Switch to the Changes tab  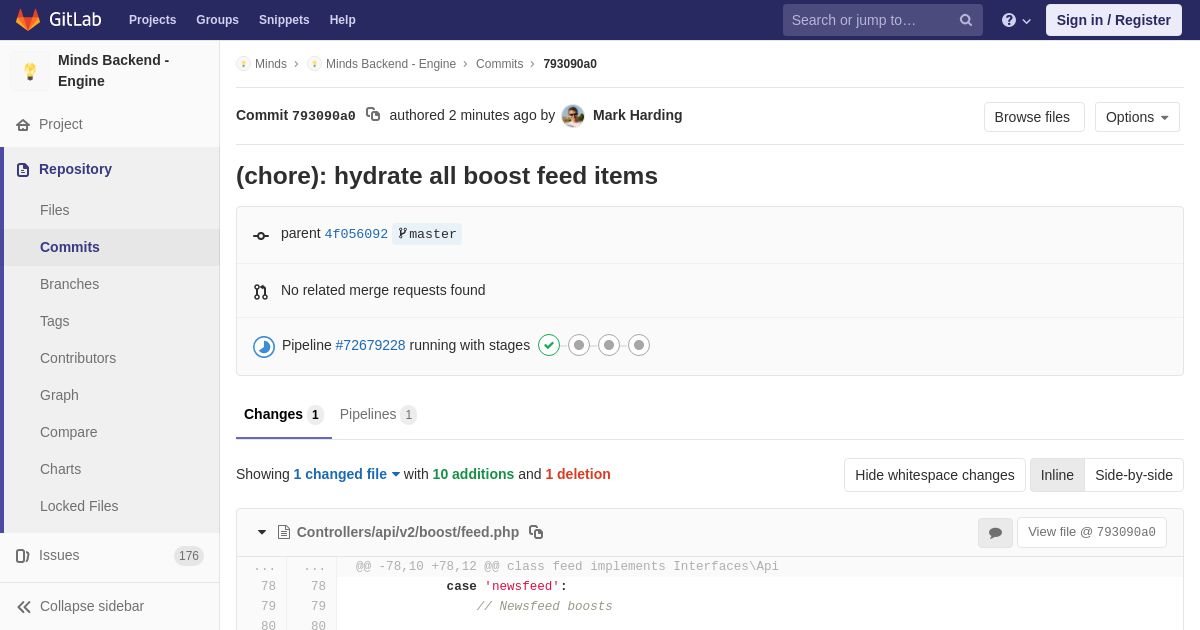click(x=284, y=414)
